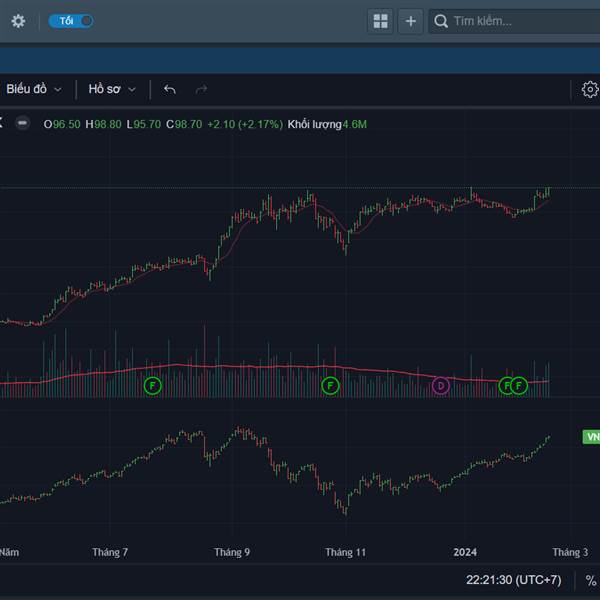Click the purple D dividend marker
The height and width of the screenshot is (600, 600).
(x=441, y=386)
